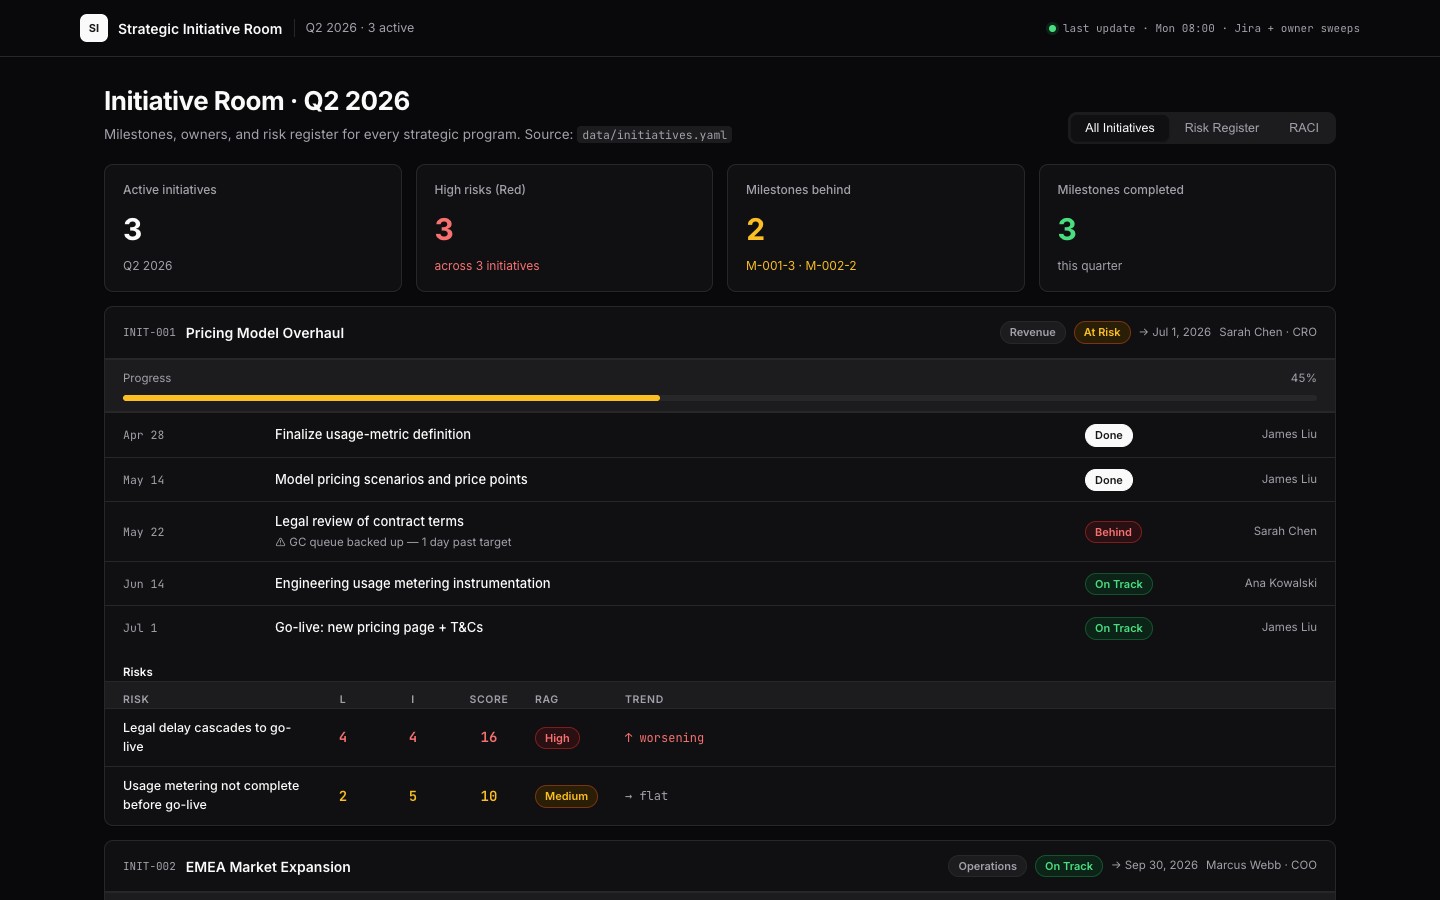1440x900 pixels.
Task: Click the 'across 3 initiatives' text
Action: (x=487, y=266)
